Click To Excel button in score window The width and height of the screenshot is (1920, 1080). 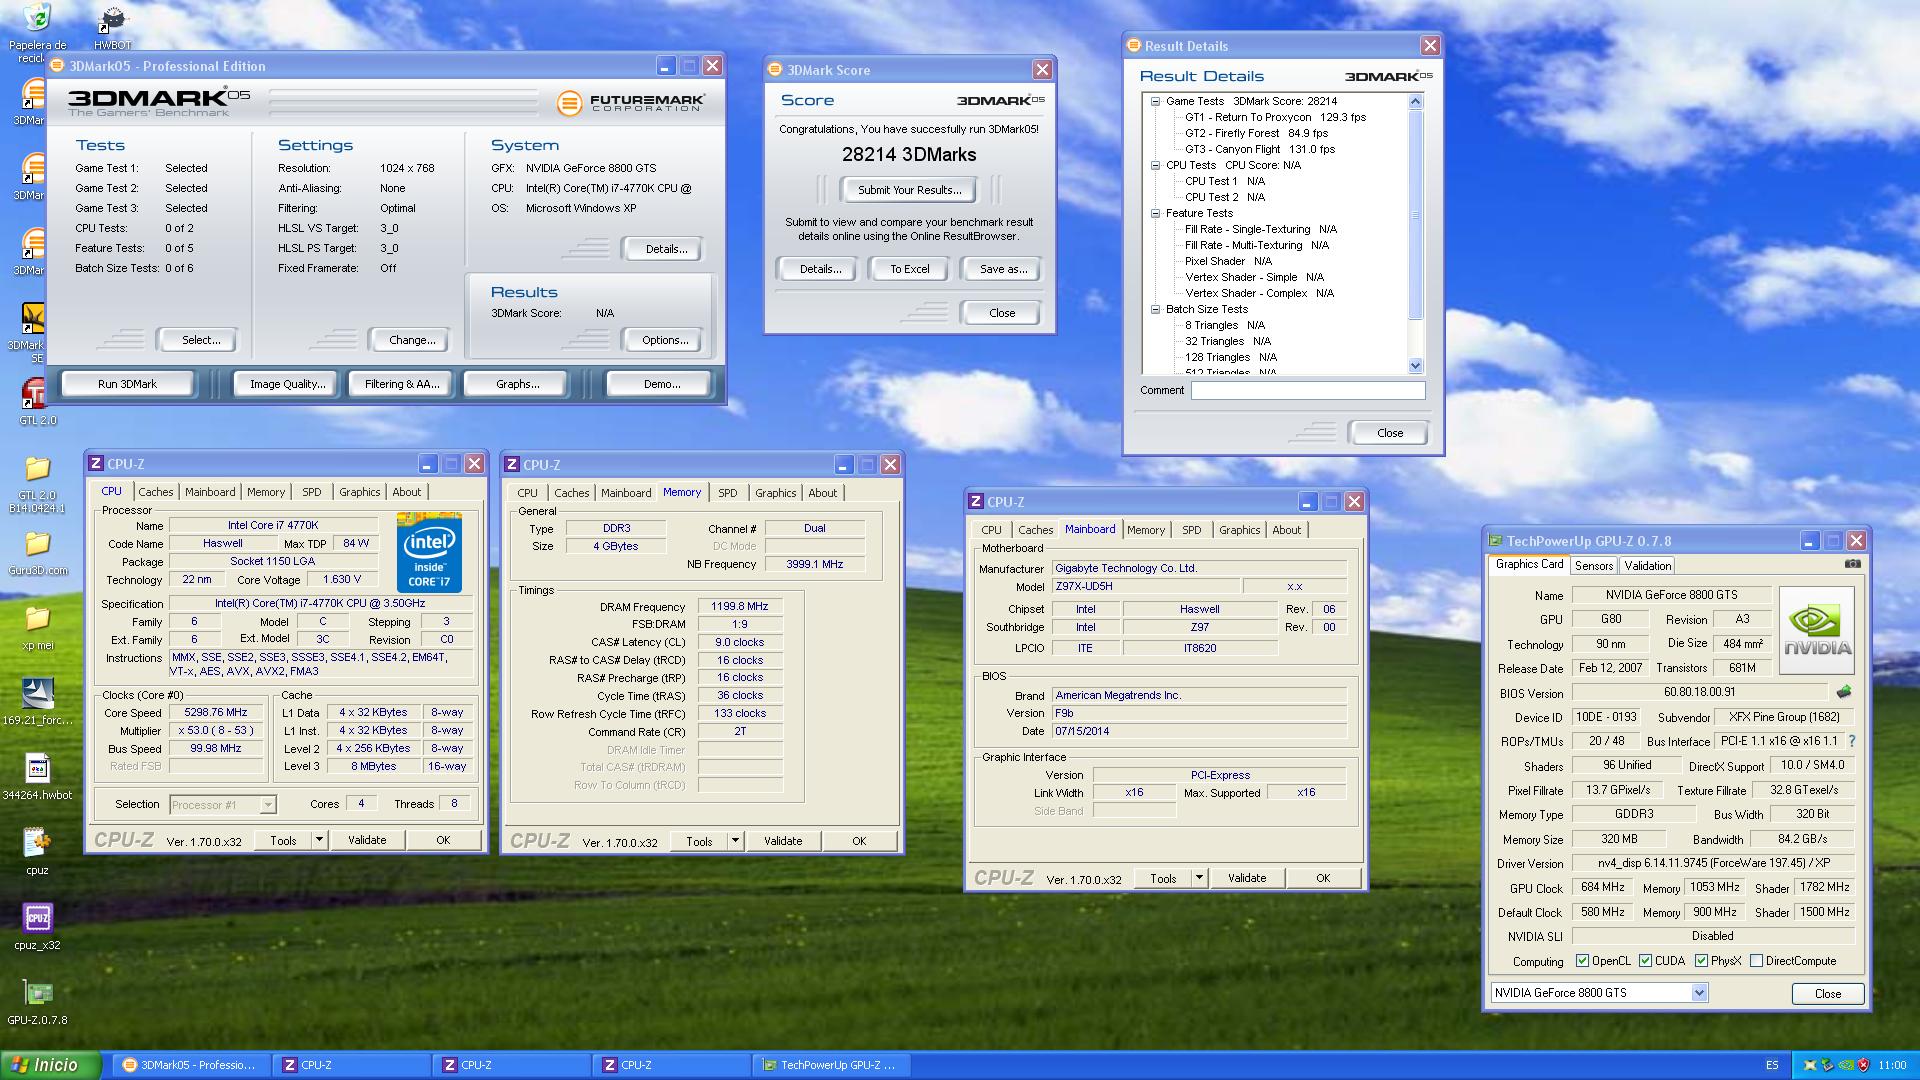tap(909, 269)
